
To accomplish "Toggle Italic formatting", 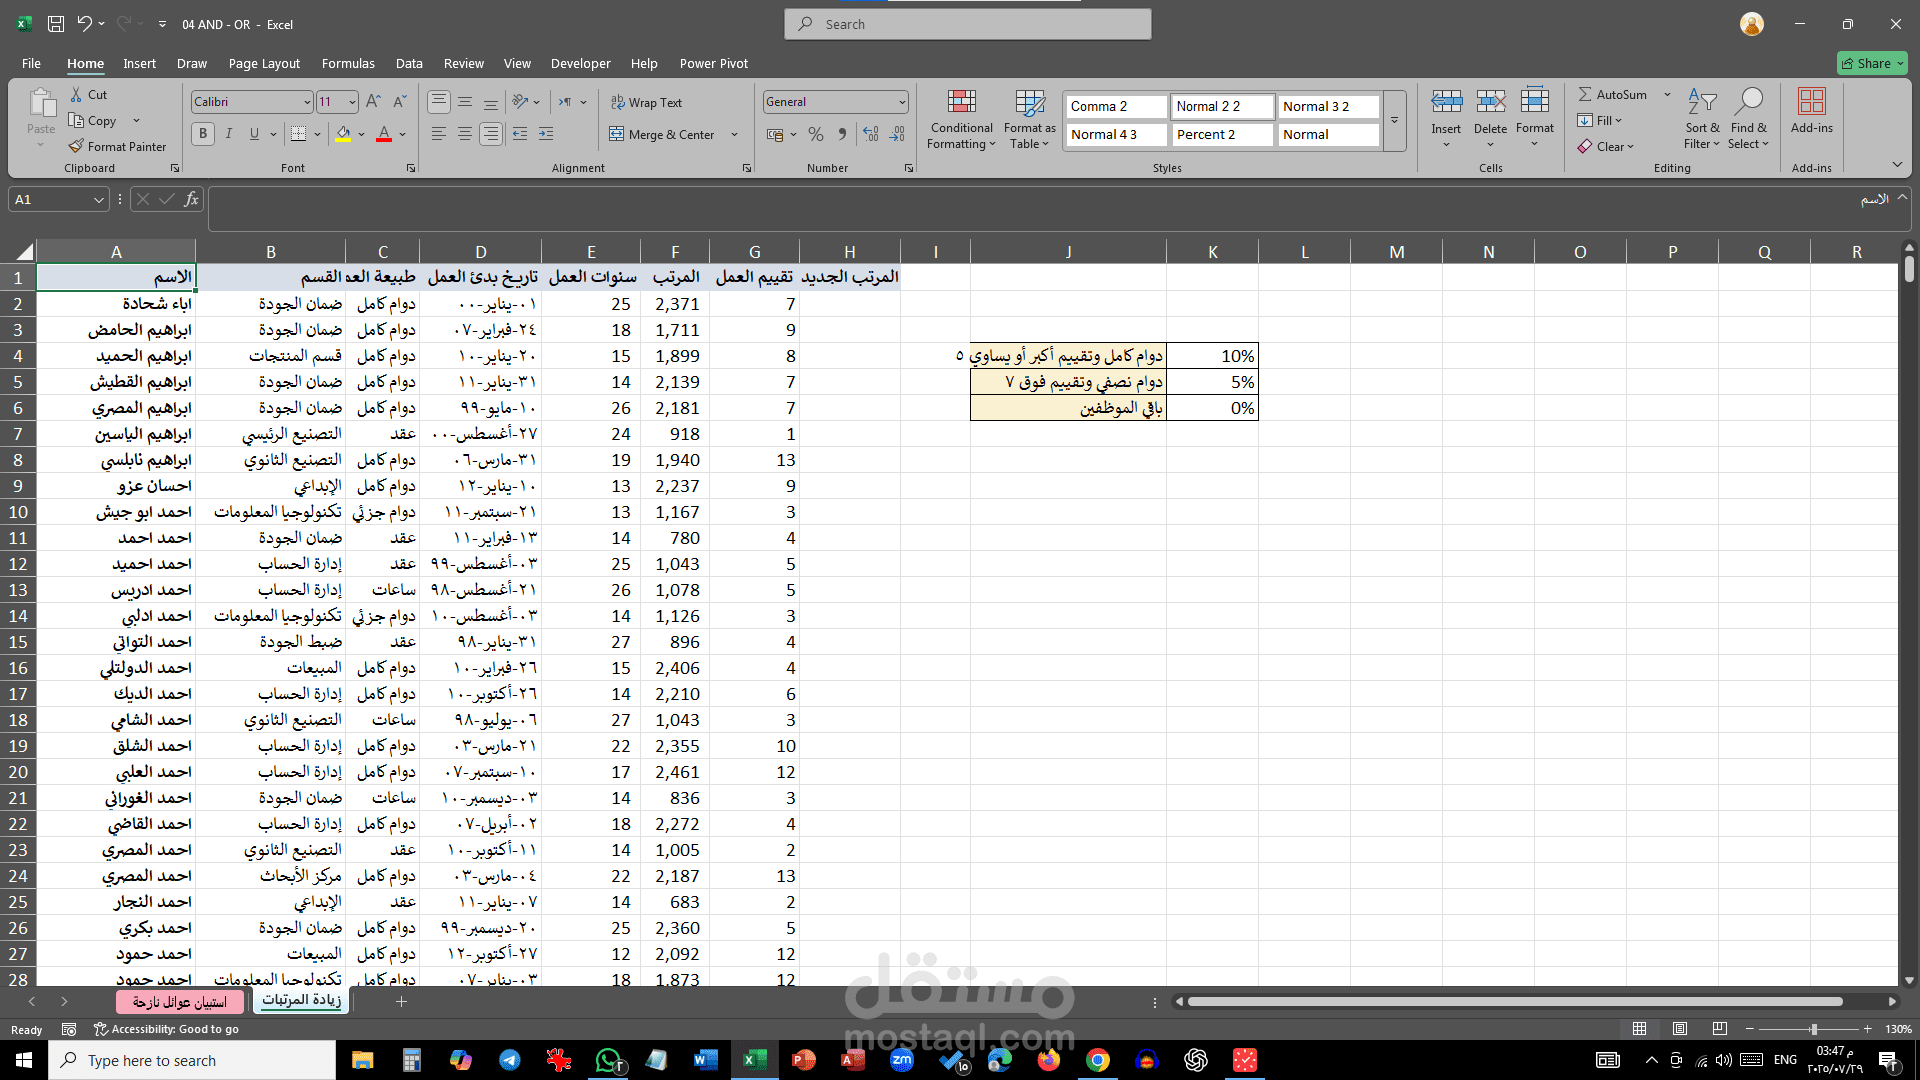I will 228,133.
